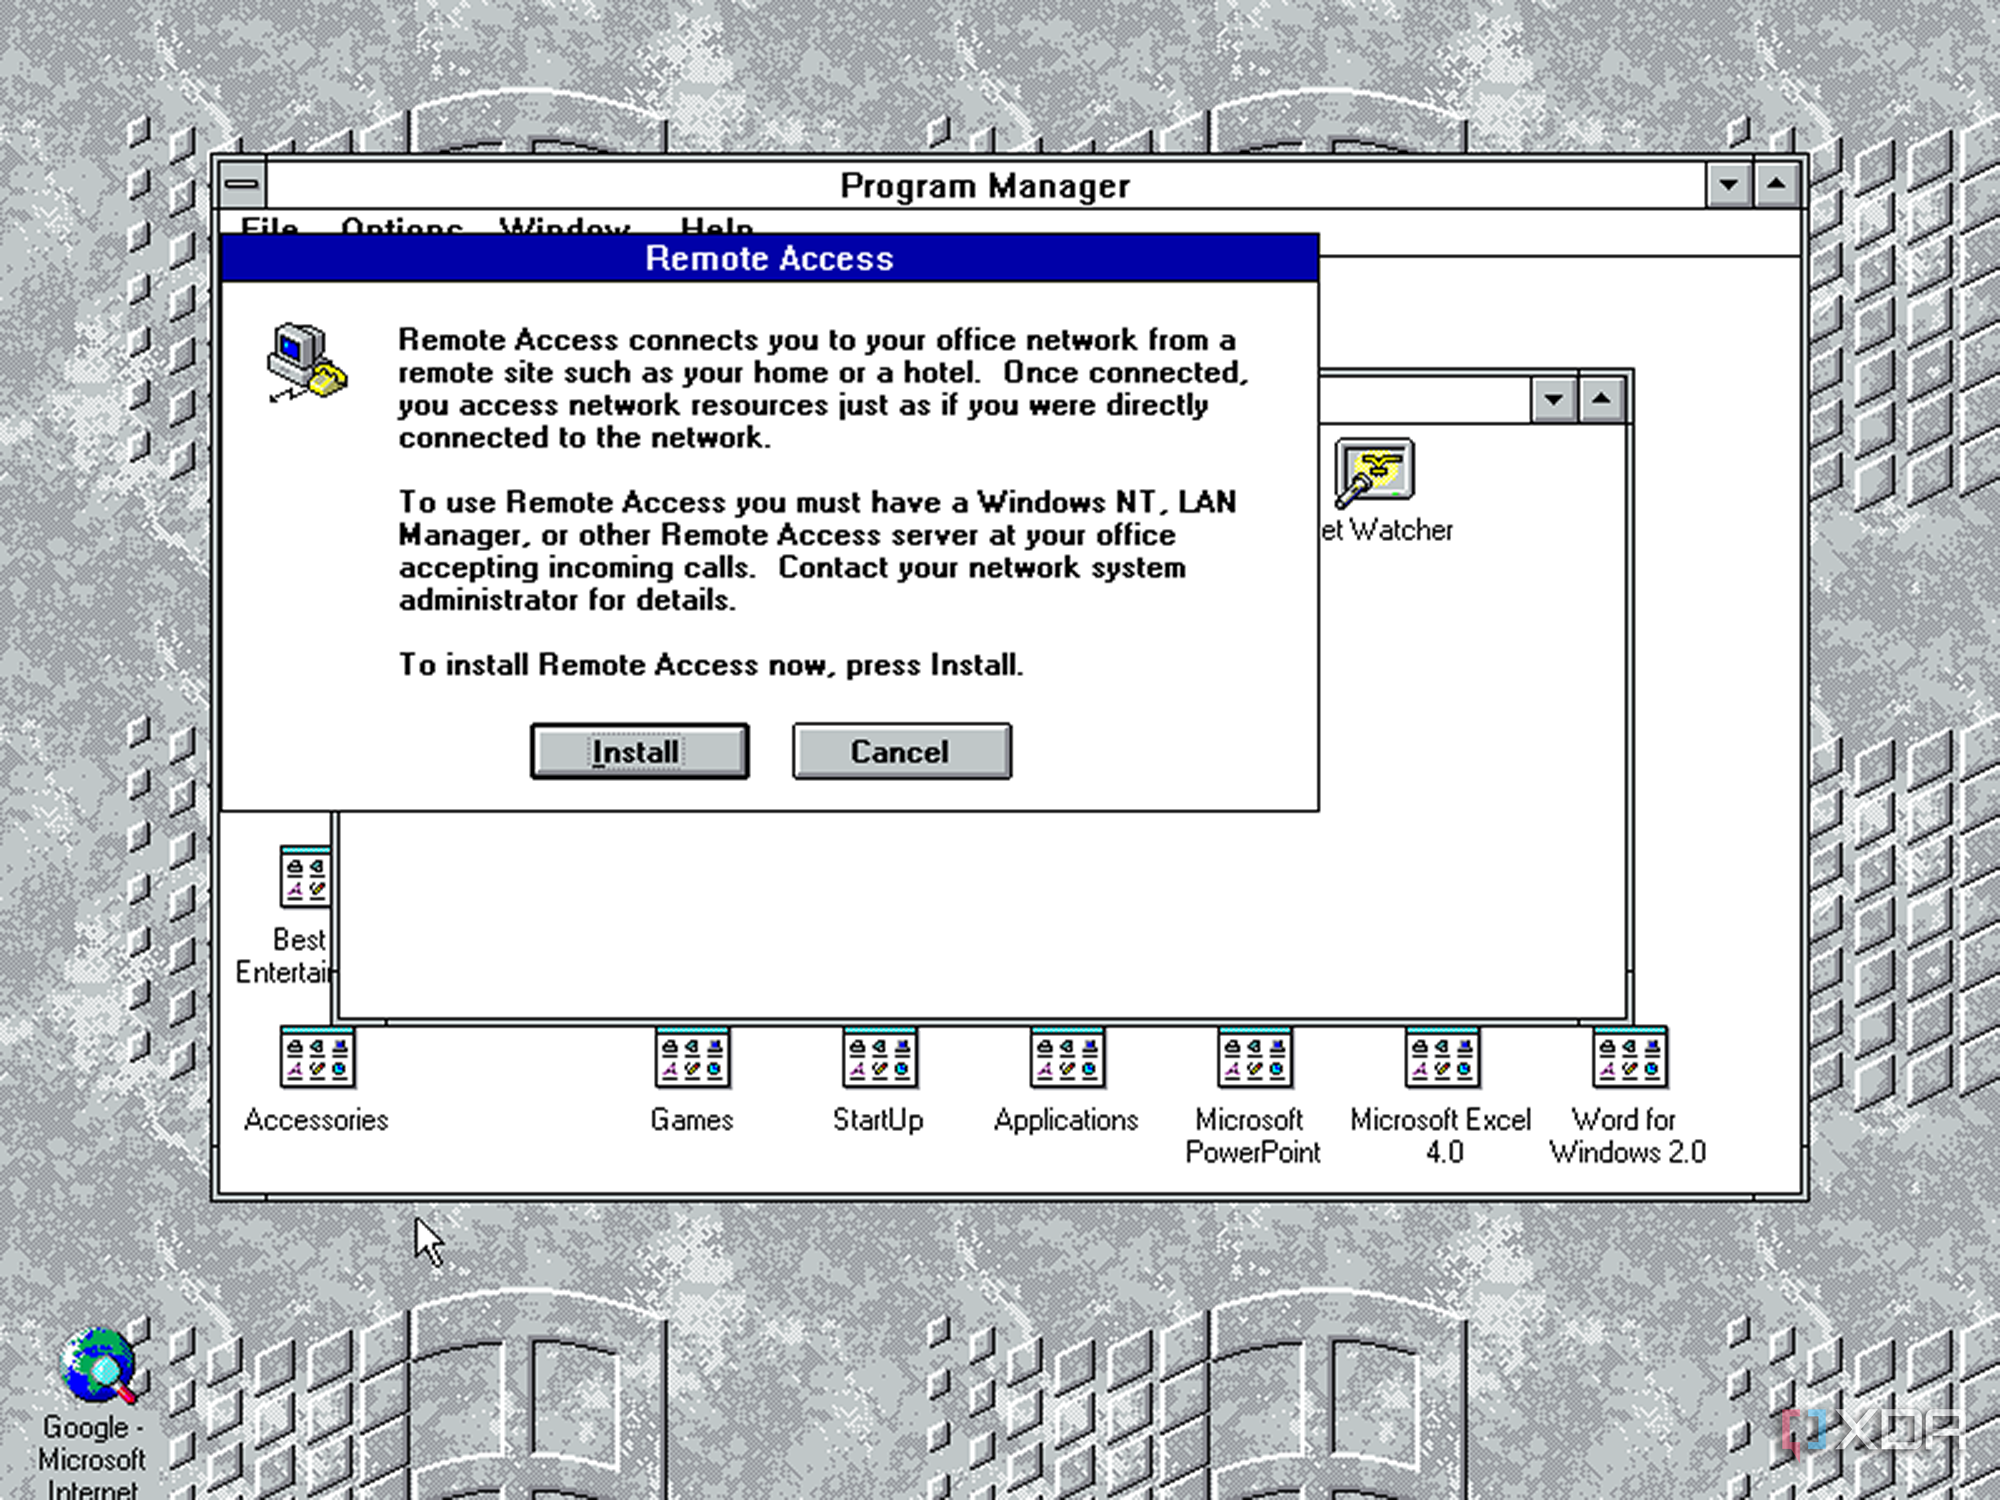
Task: Click the Net Watcher label text
Action: (1387, 530)
